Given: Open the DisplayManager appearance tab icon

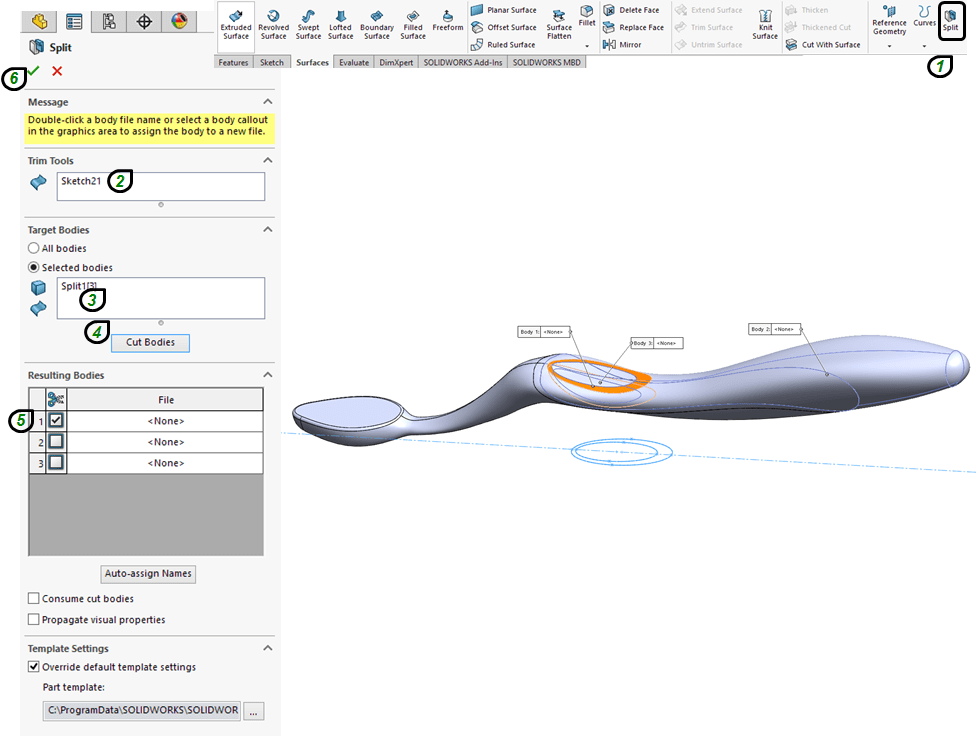Looking at the screenshot, I should coord(178,20).
